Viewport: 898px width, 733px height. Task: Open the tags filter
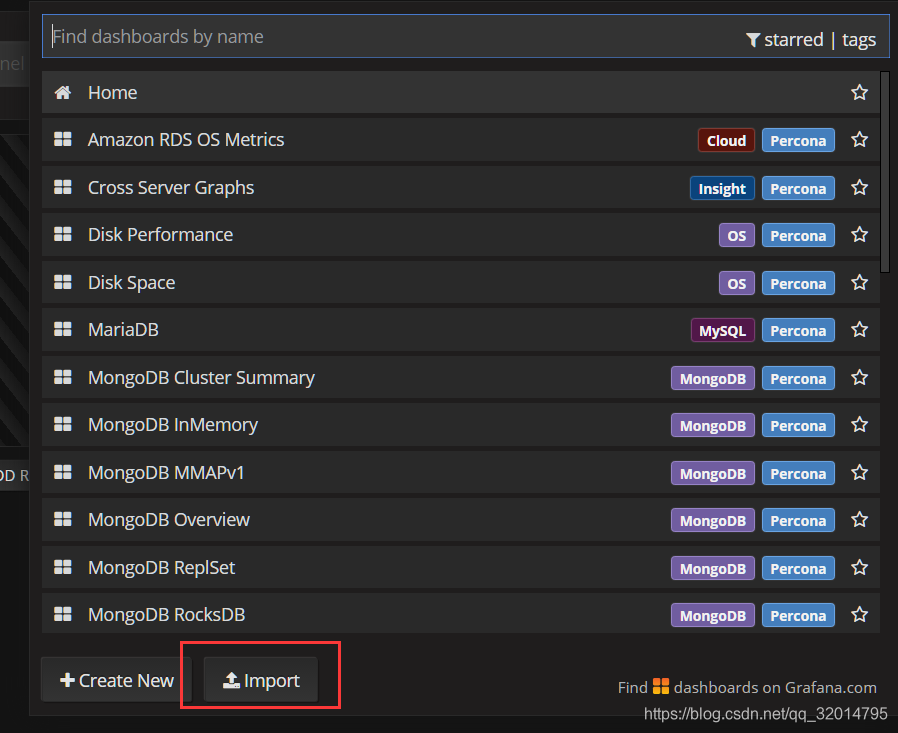click(x=858, y=40)
